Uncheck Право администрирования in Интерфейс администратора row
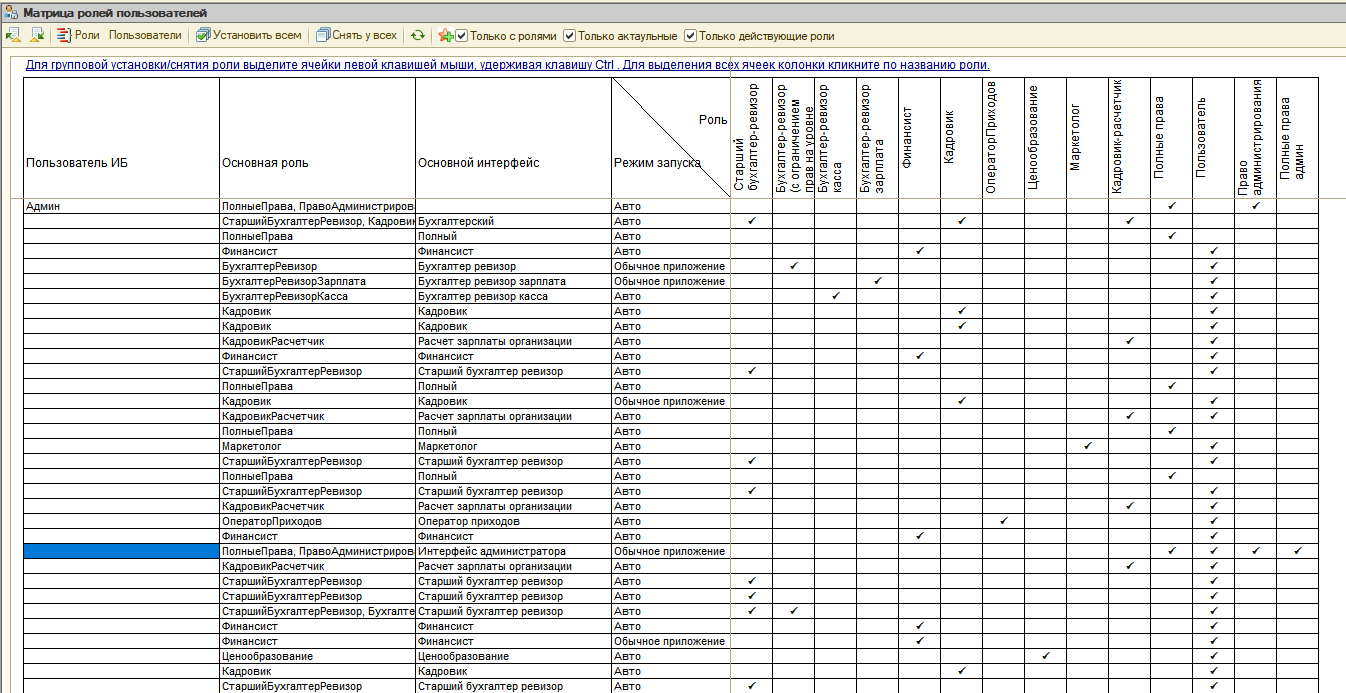Viewport: 1346px width, 693px height. 1255,551
